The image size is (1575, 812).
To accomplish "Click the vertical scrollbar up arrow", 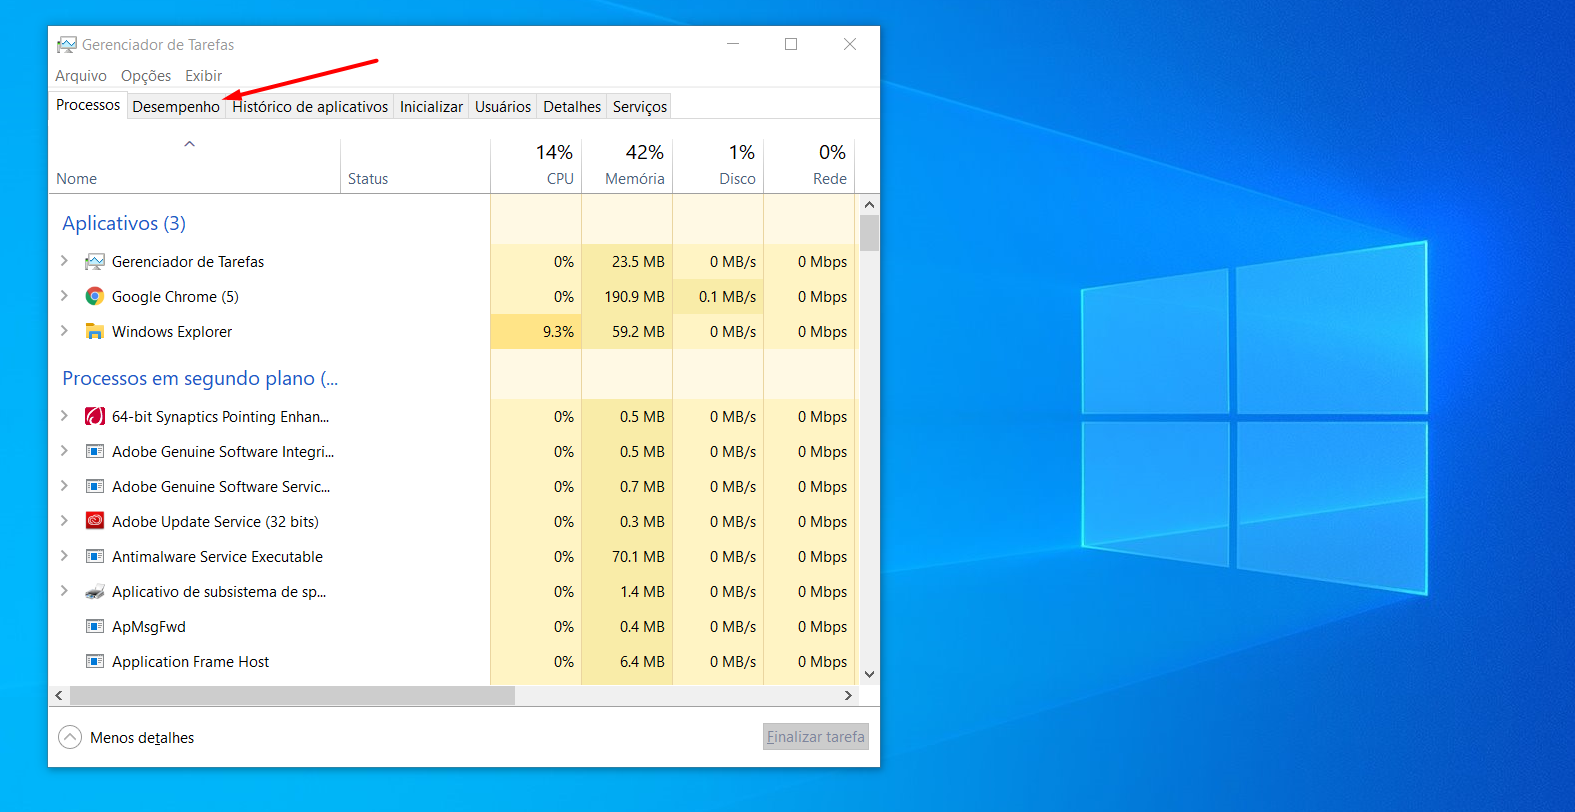I will click(869, 205).
